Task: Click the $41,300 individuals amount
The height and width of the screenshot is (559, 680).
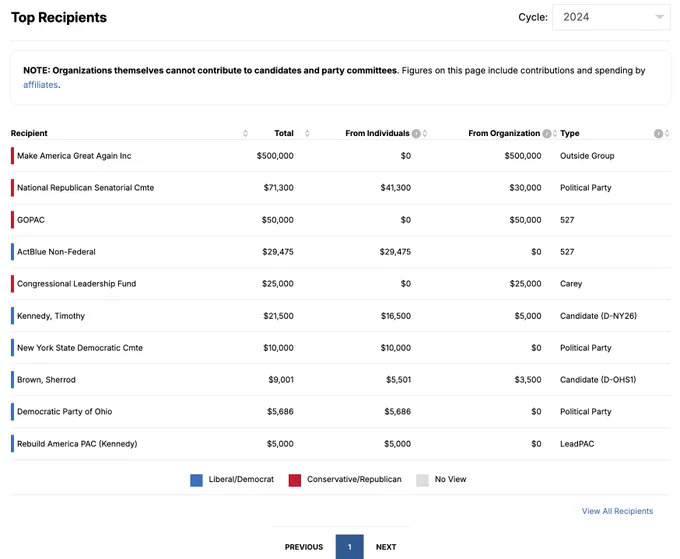Action: click(396, 188)
